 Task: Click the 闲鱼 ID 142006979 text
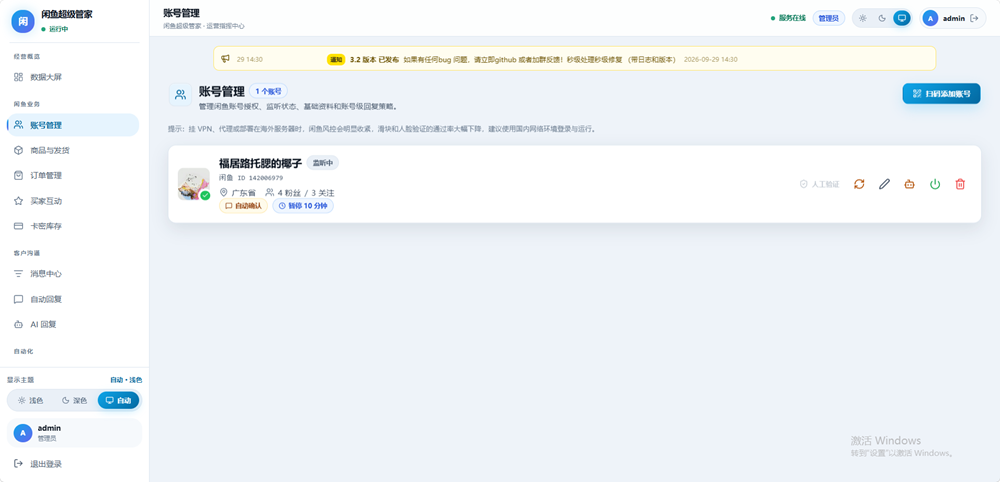click(251, 178)
